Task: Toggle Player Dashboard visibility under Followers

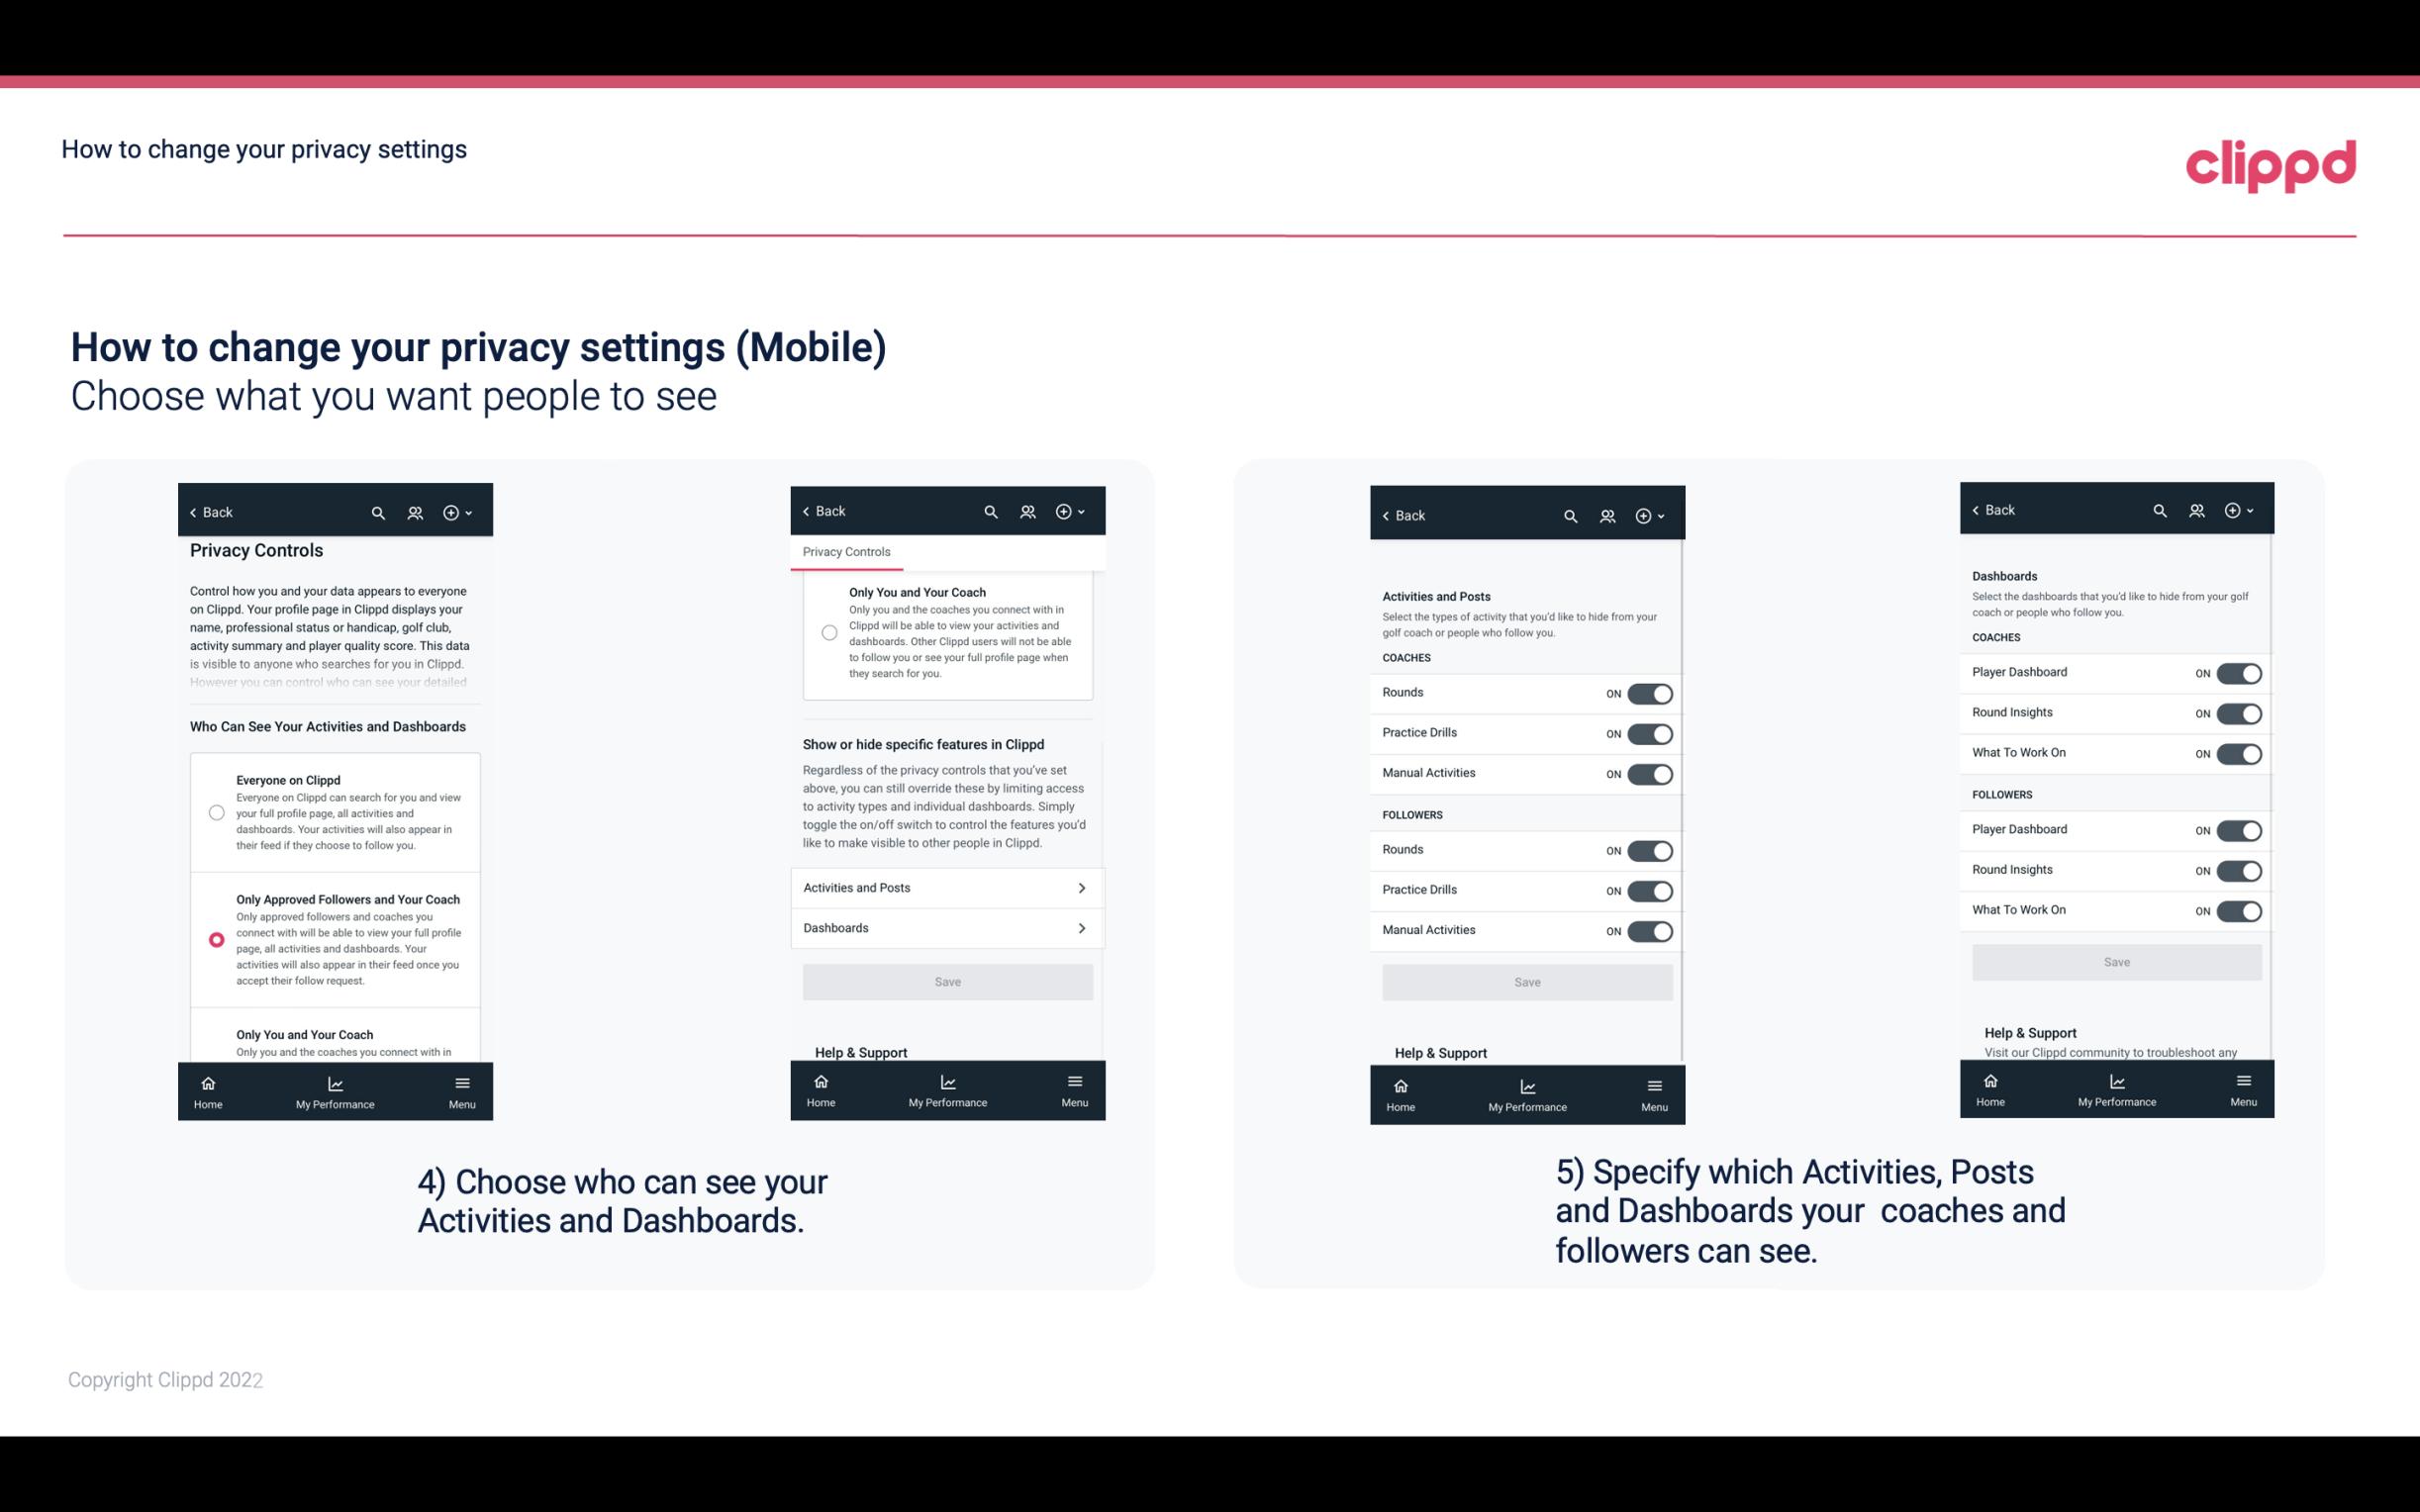Action: click(2239, 829)
